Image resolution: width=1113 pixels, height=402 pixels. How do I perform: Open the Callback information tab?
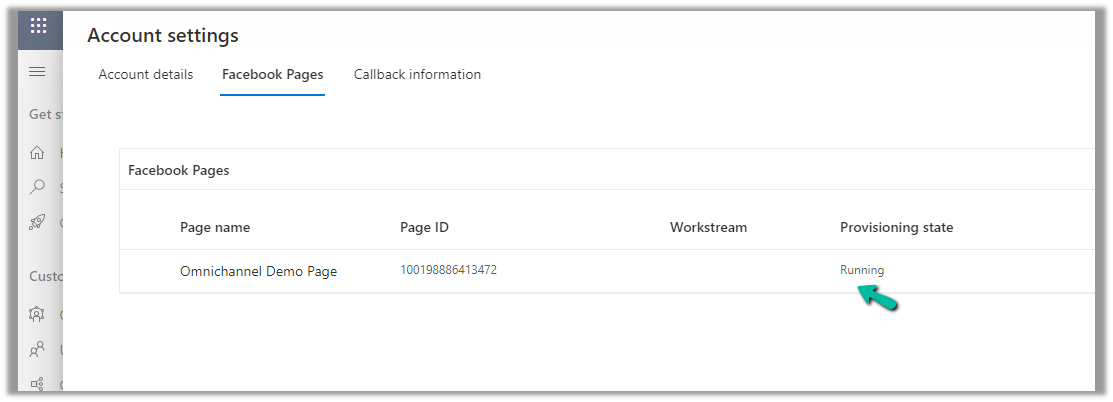coord(417,75)
